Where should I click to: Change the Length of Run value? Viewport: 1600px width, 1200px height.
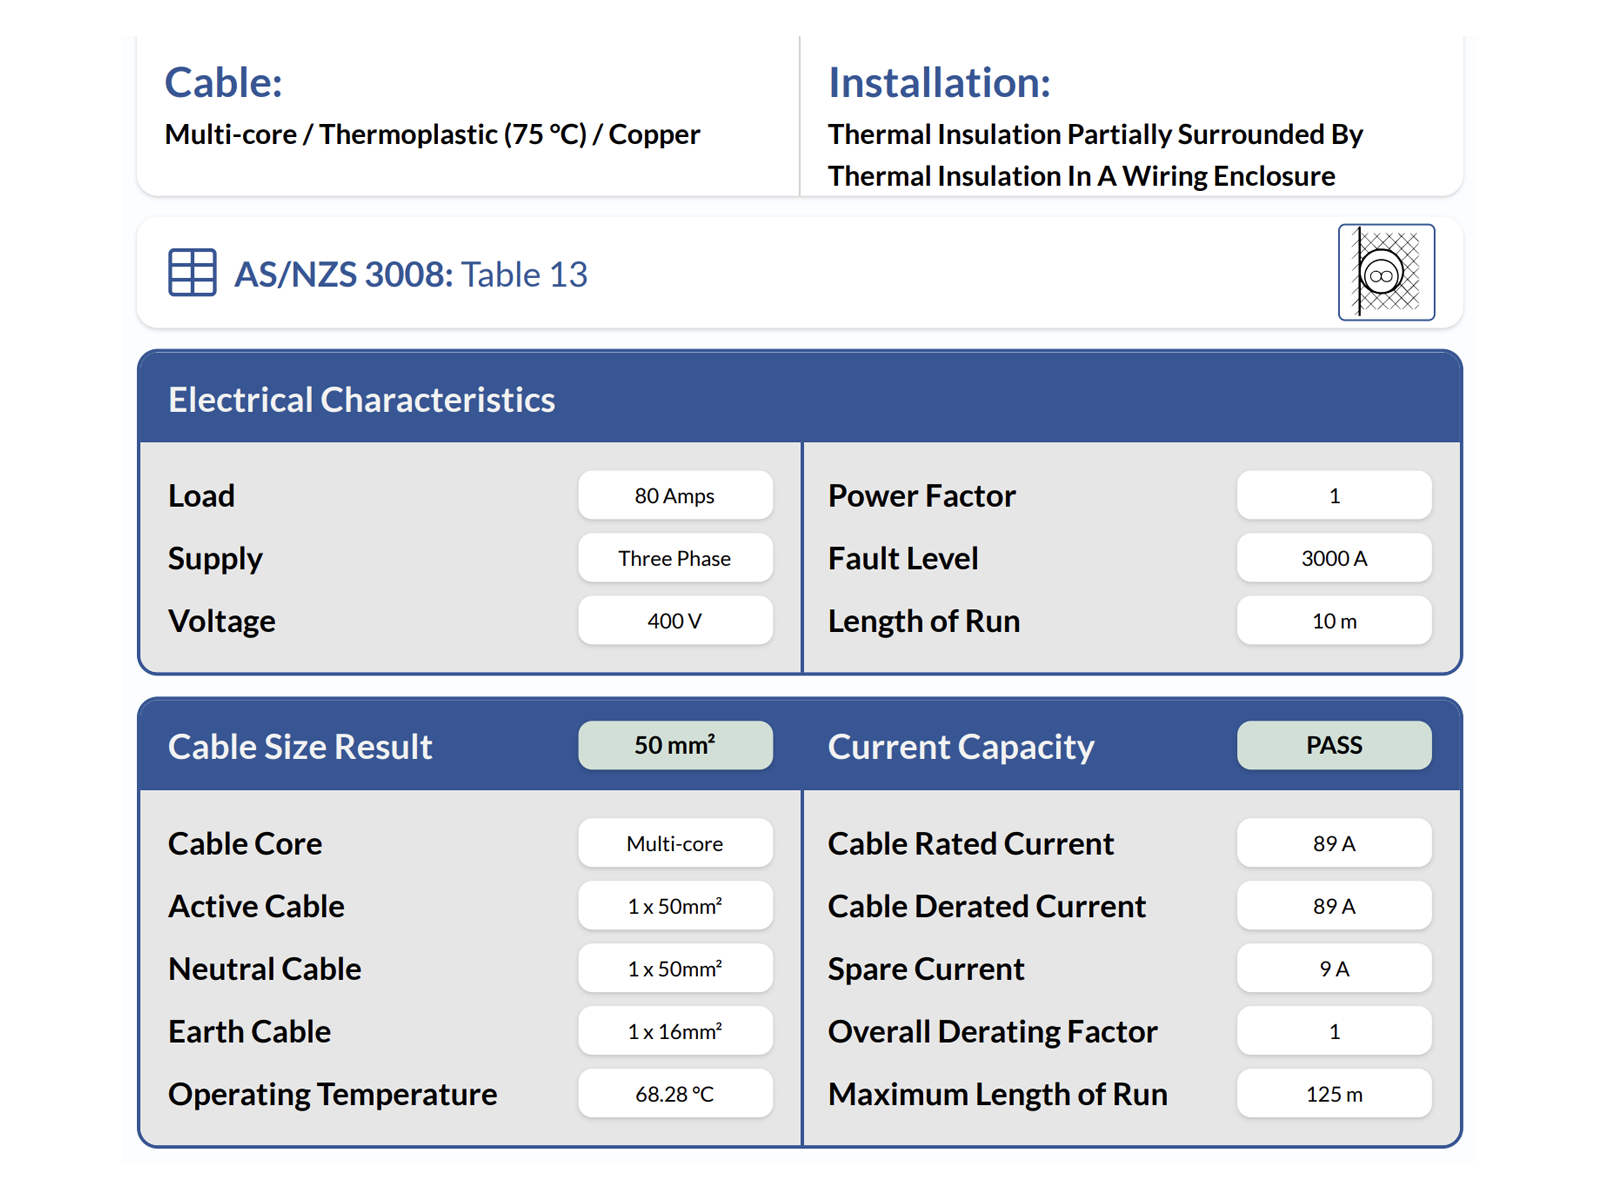click(1334, 620)
